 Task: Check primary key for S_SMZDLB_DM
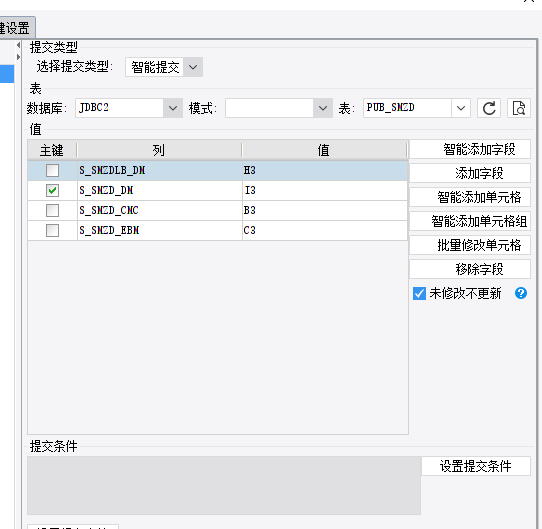pos(53,170)
